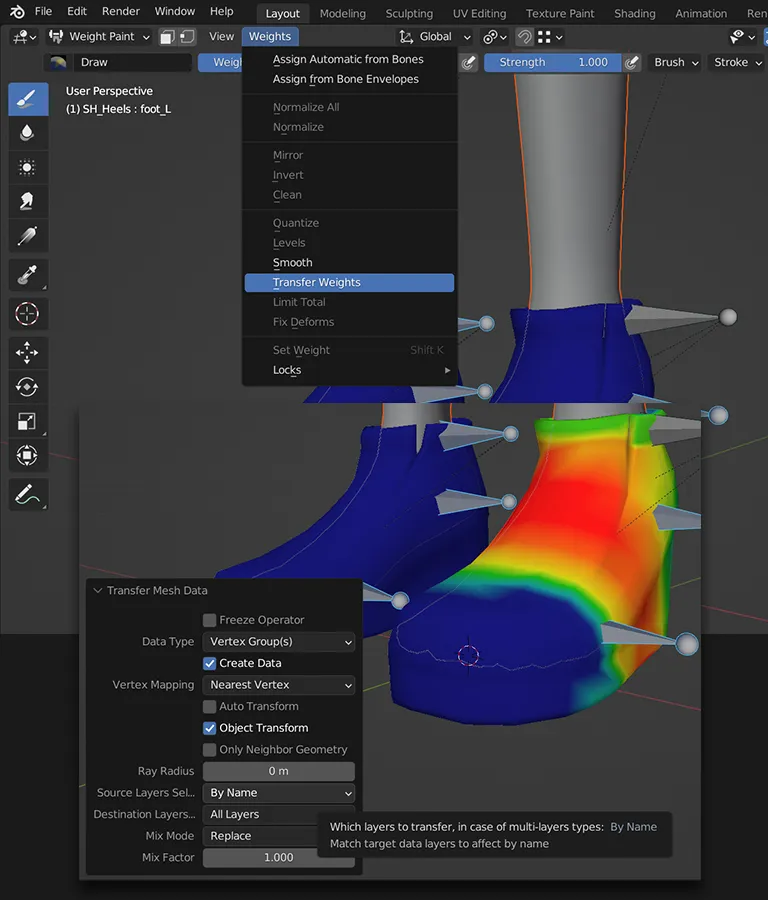Switch to the Animation workspace tab
The height and width of the screenshot is (900, 768).
coord(701,13)
